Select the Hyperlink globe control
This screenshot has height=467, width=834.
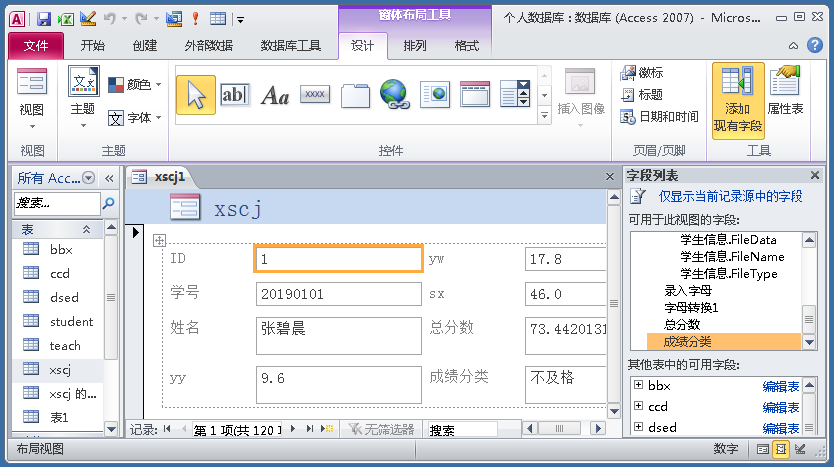[395, 94]
